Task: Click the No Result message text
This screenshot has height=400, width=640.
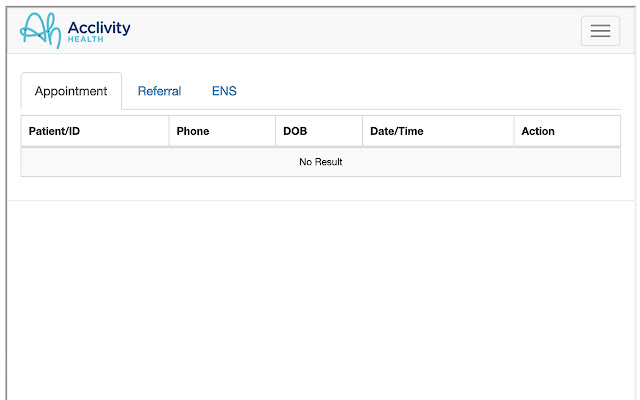Action: (321, 162)
